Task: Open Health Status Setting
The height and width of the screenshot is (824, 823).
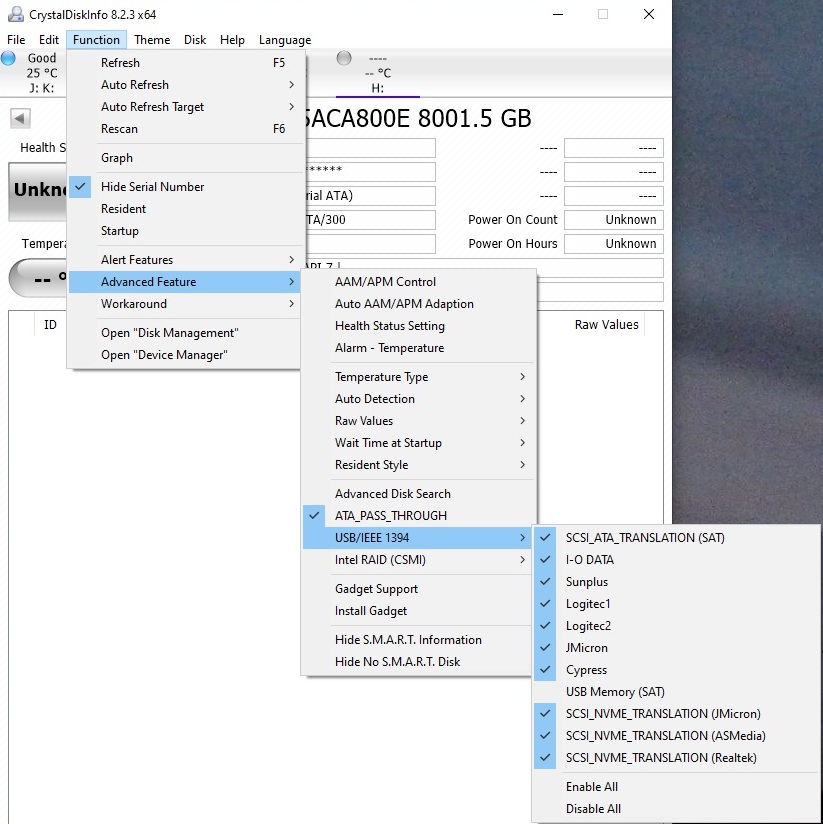Action: pos(419,326)
